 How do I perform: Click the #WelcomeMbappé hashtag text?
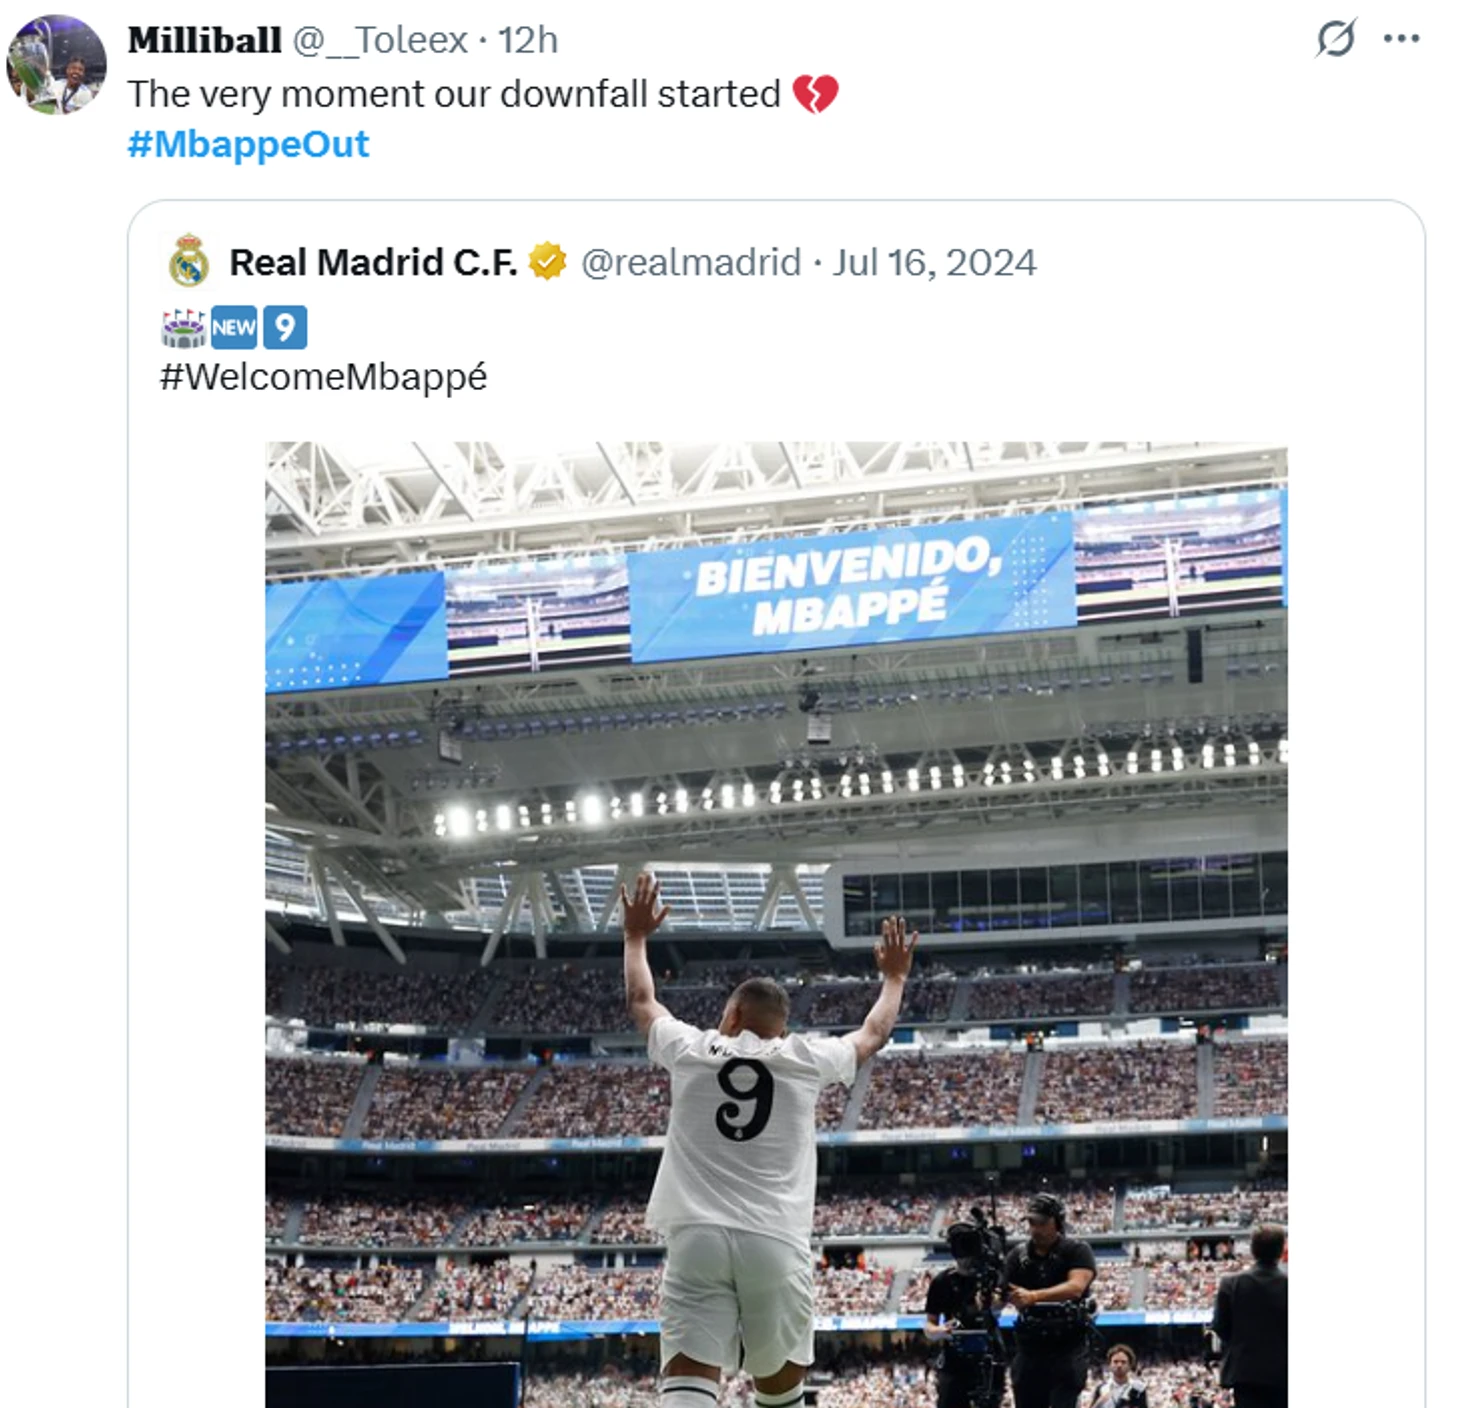[x=323, y=377]
